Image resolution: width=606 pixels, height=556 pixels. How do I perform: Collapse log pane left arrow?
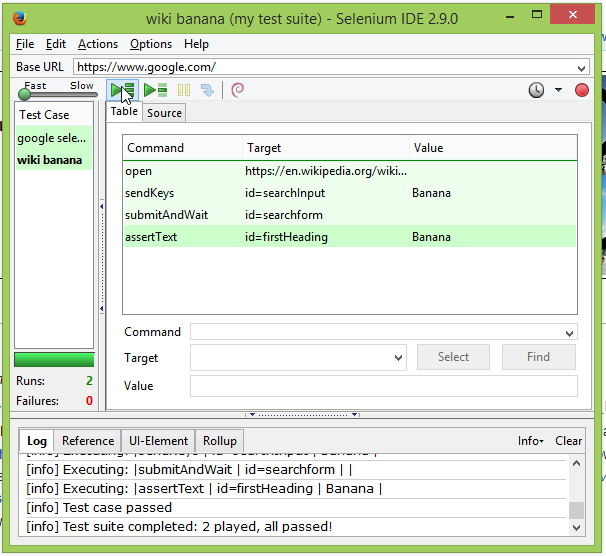tap(252, 415)
